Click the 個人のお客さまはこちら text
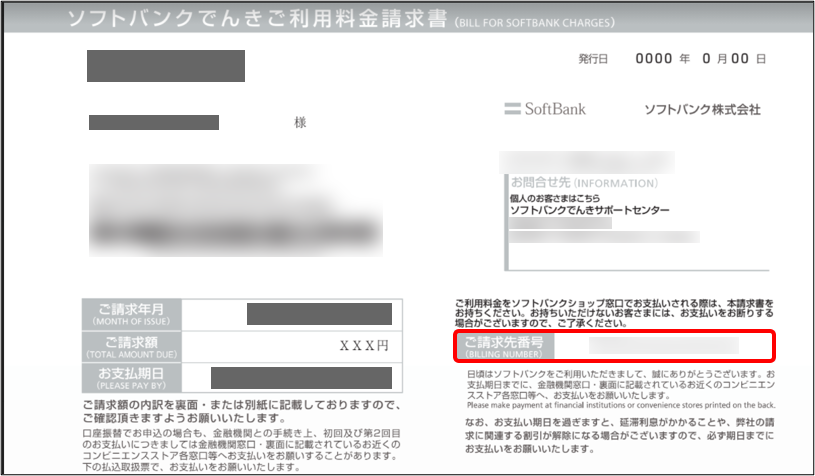Viewport: 815px width, 476px height. click(x=555, y=198)
